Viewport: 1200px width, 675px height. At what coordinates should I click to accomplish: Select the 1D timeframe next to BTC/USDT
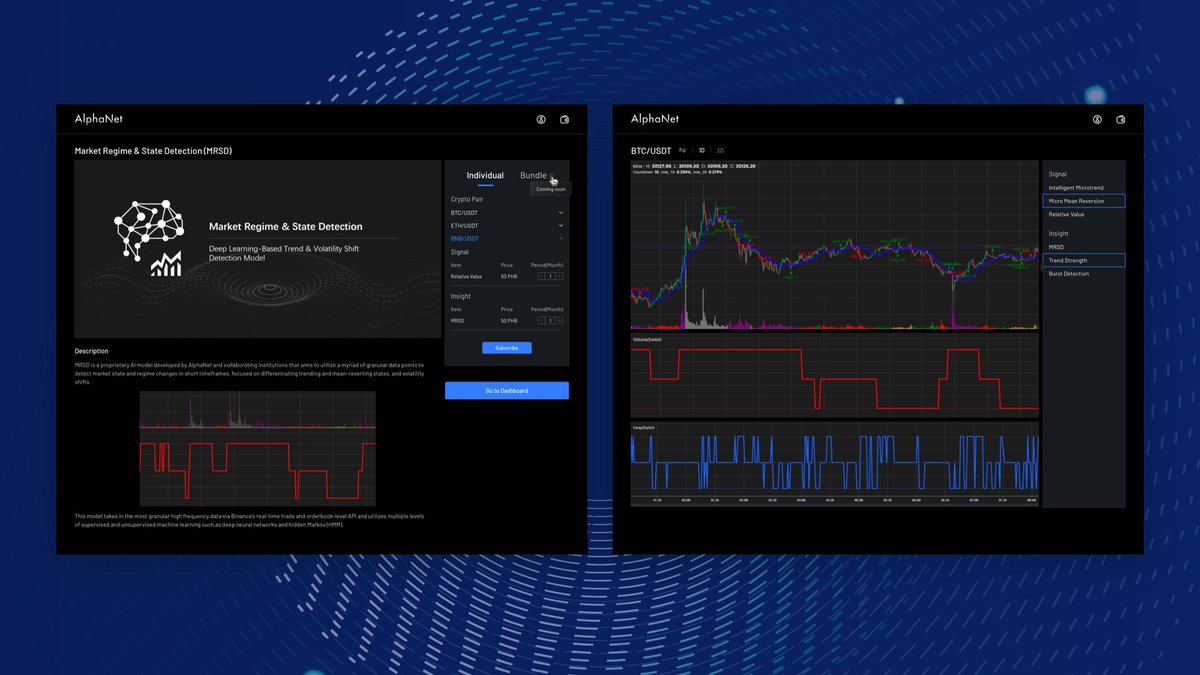click(701, 150)
